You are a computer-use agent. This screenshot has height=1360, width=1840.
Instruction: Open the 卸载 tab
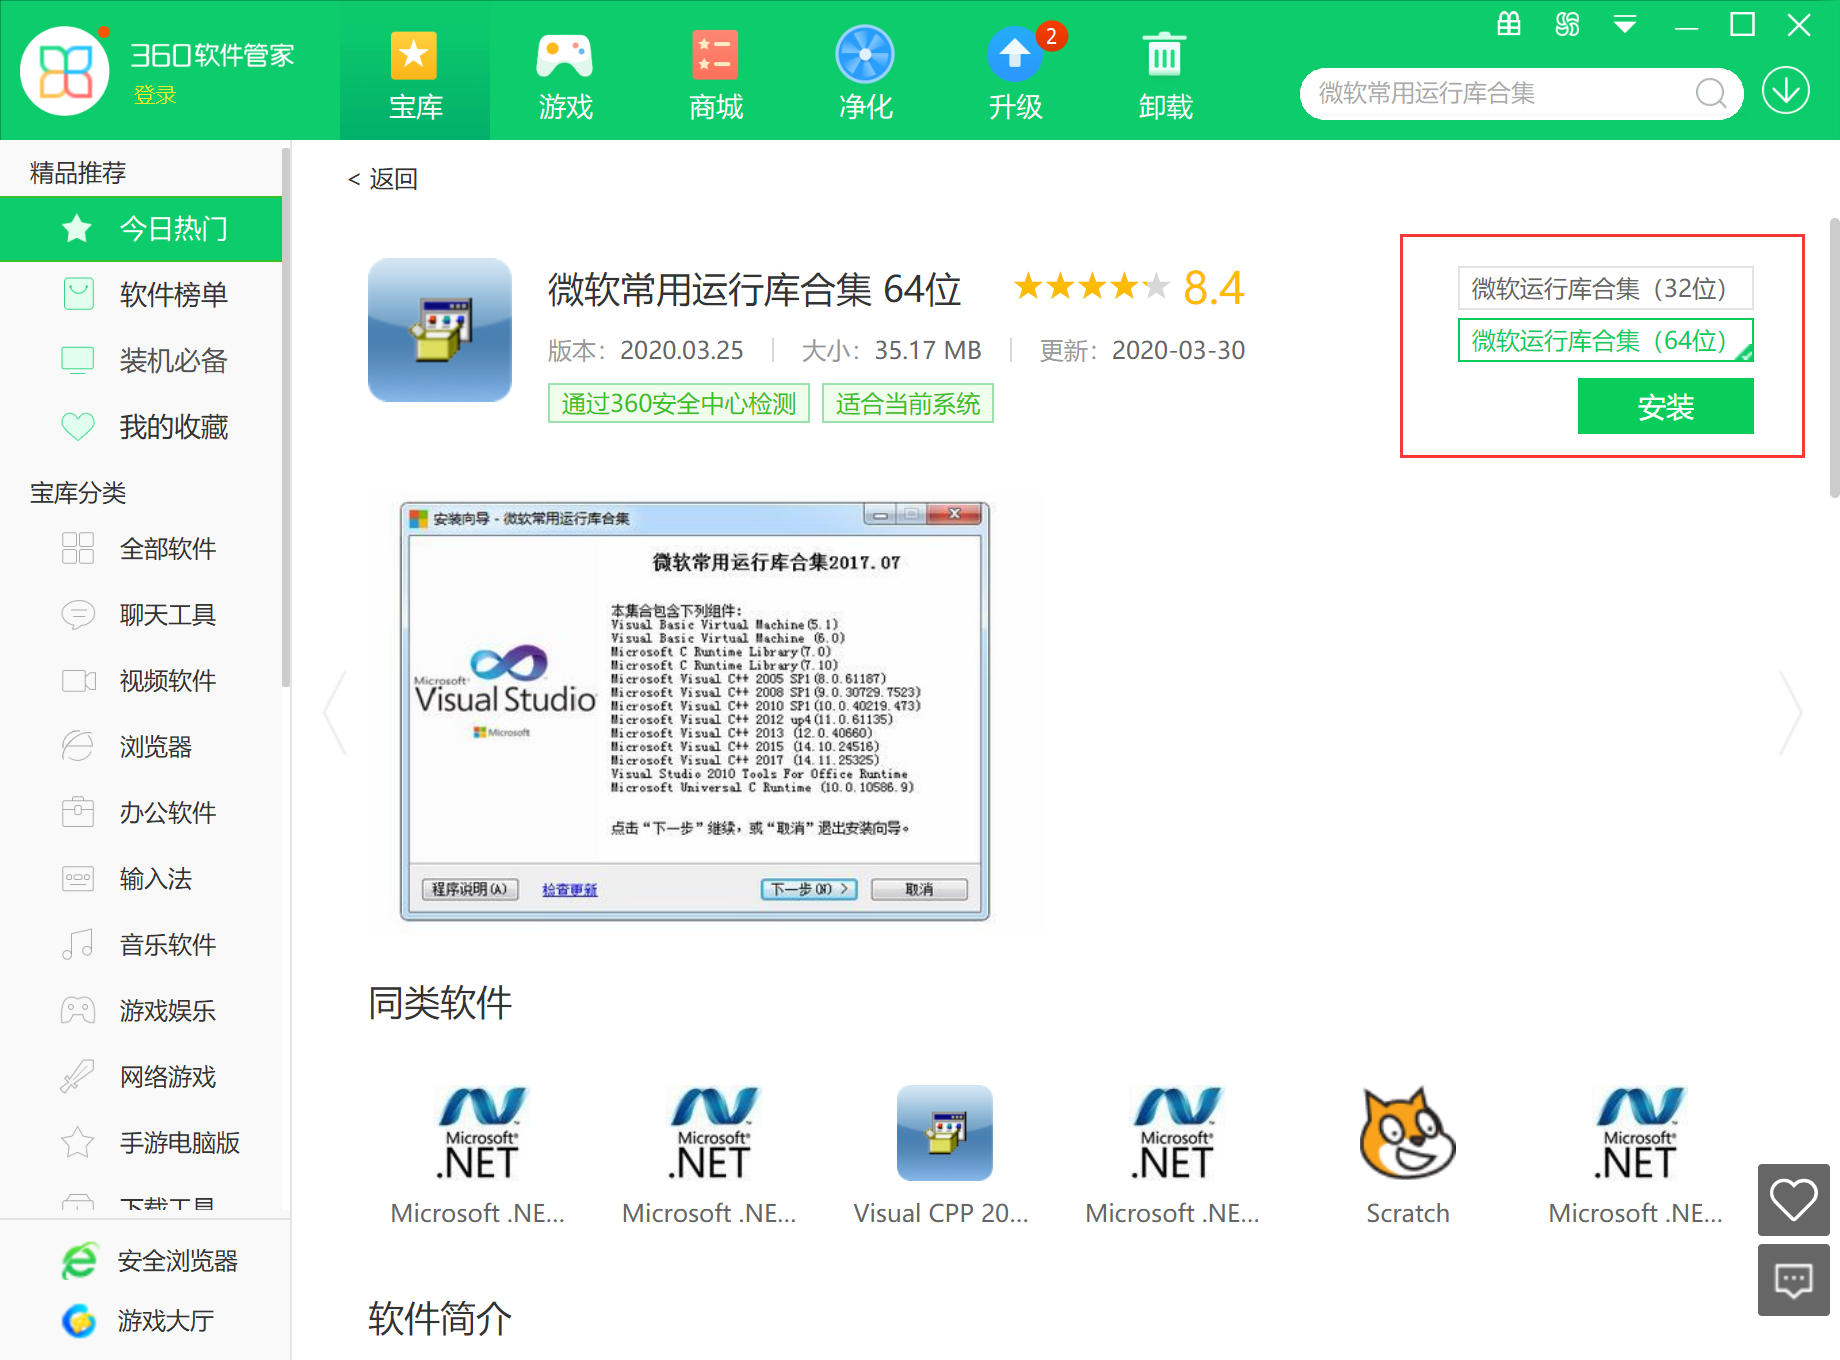(x=1165, y=75)
